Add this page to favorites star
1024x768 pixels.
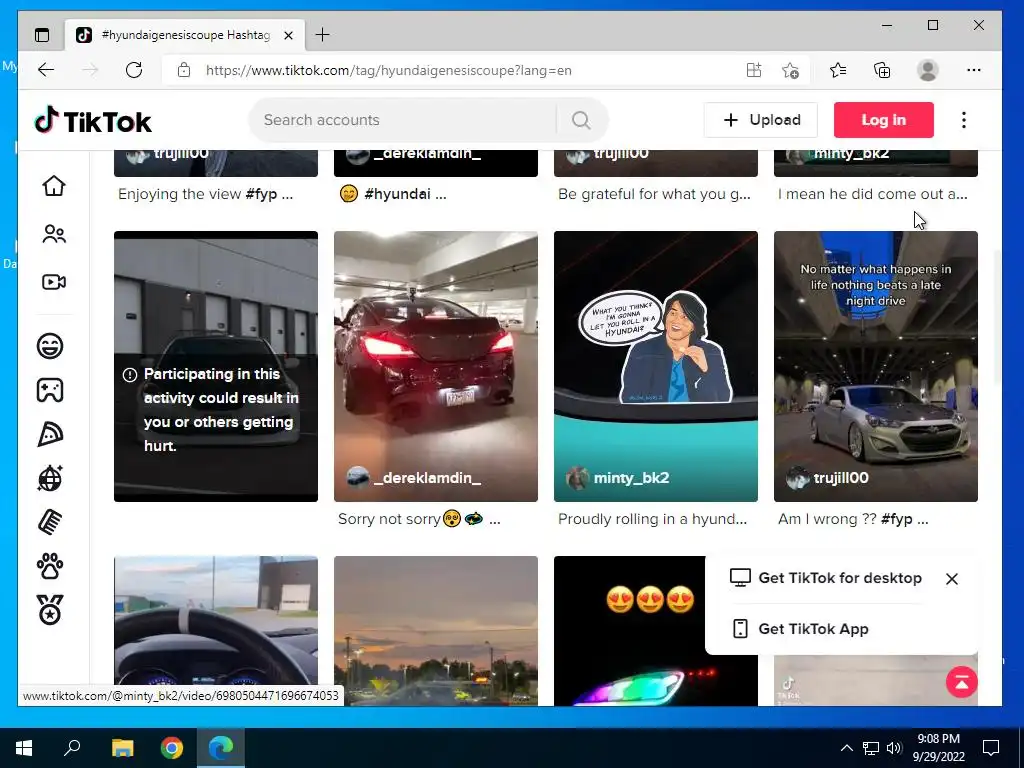(790, 71)
